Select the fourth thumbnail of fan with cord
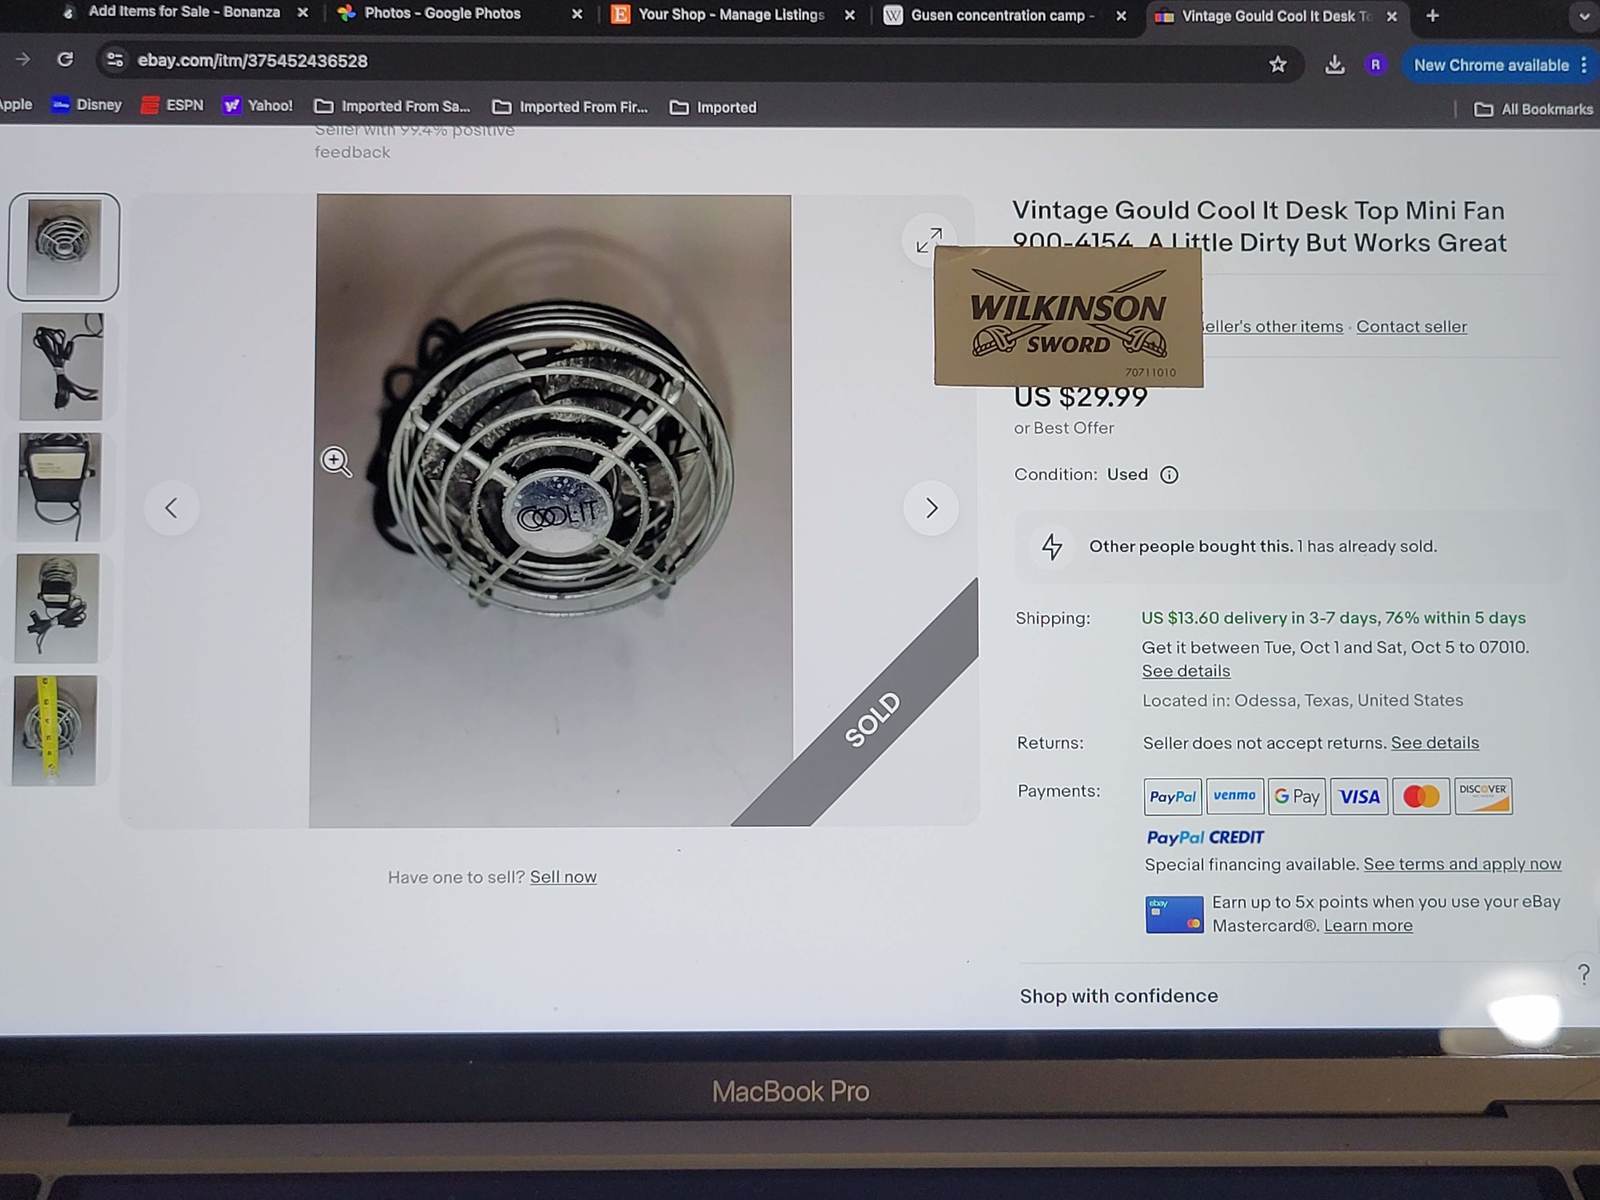 pos(57,609)
